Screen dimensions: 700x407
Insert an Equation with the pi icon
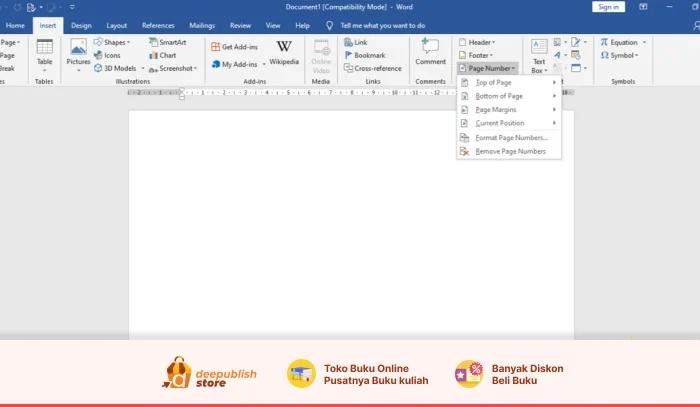(619, 42)
